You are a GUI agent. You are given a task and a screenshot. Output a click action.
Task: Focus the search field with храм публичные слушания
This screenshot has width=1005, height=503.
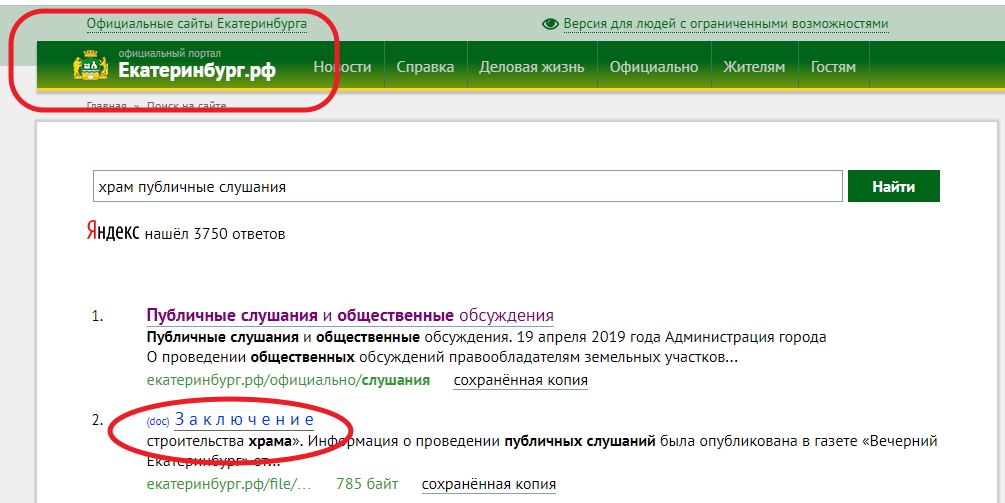[466, 187]
